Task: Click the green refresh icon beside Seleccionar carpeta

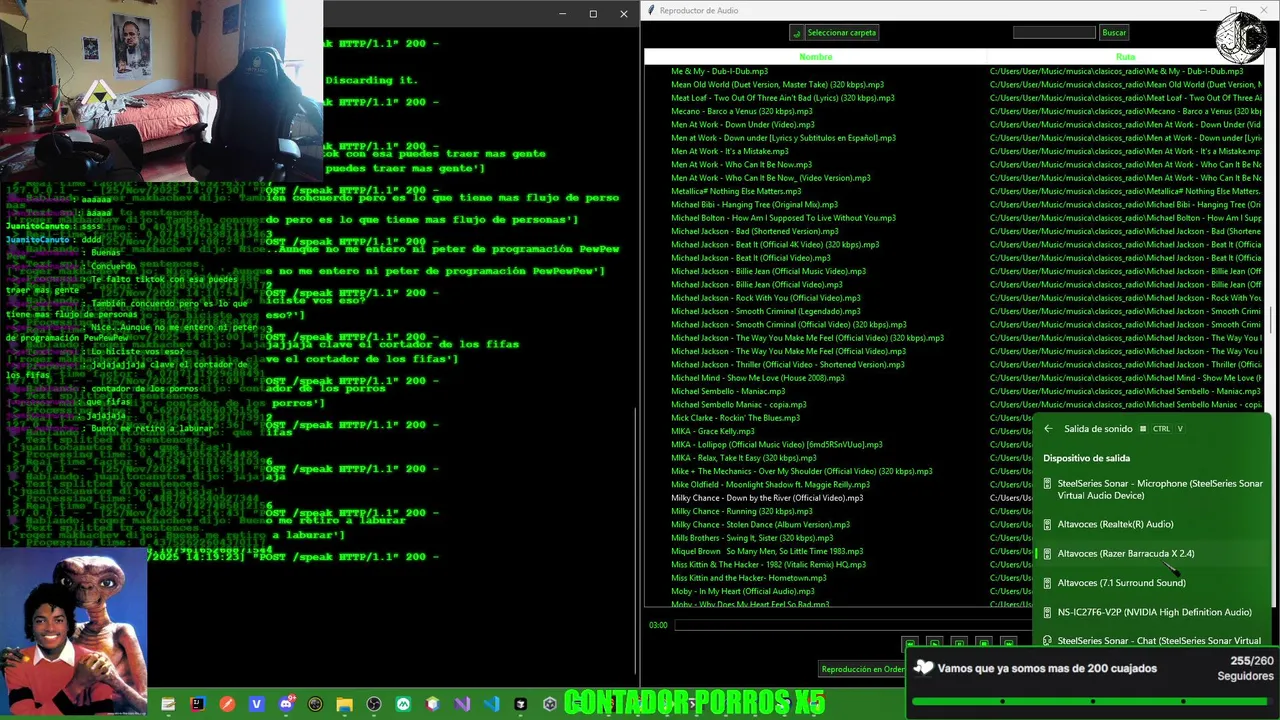Action: pos(796,33)
